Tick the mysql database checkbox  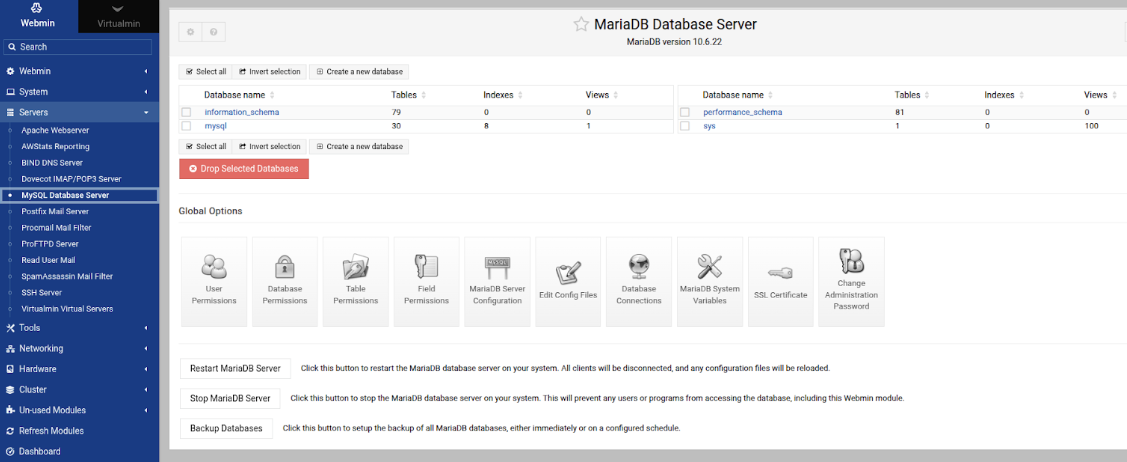tap(187, 126)
